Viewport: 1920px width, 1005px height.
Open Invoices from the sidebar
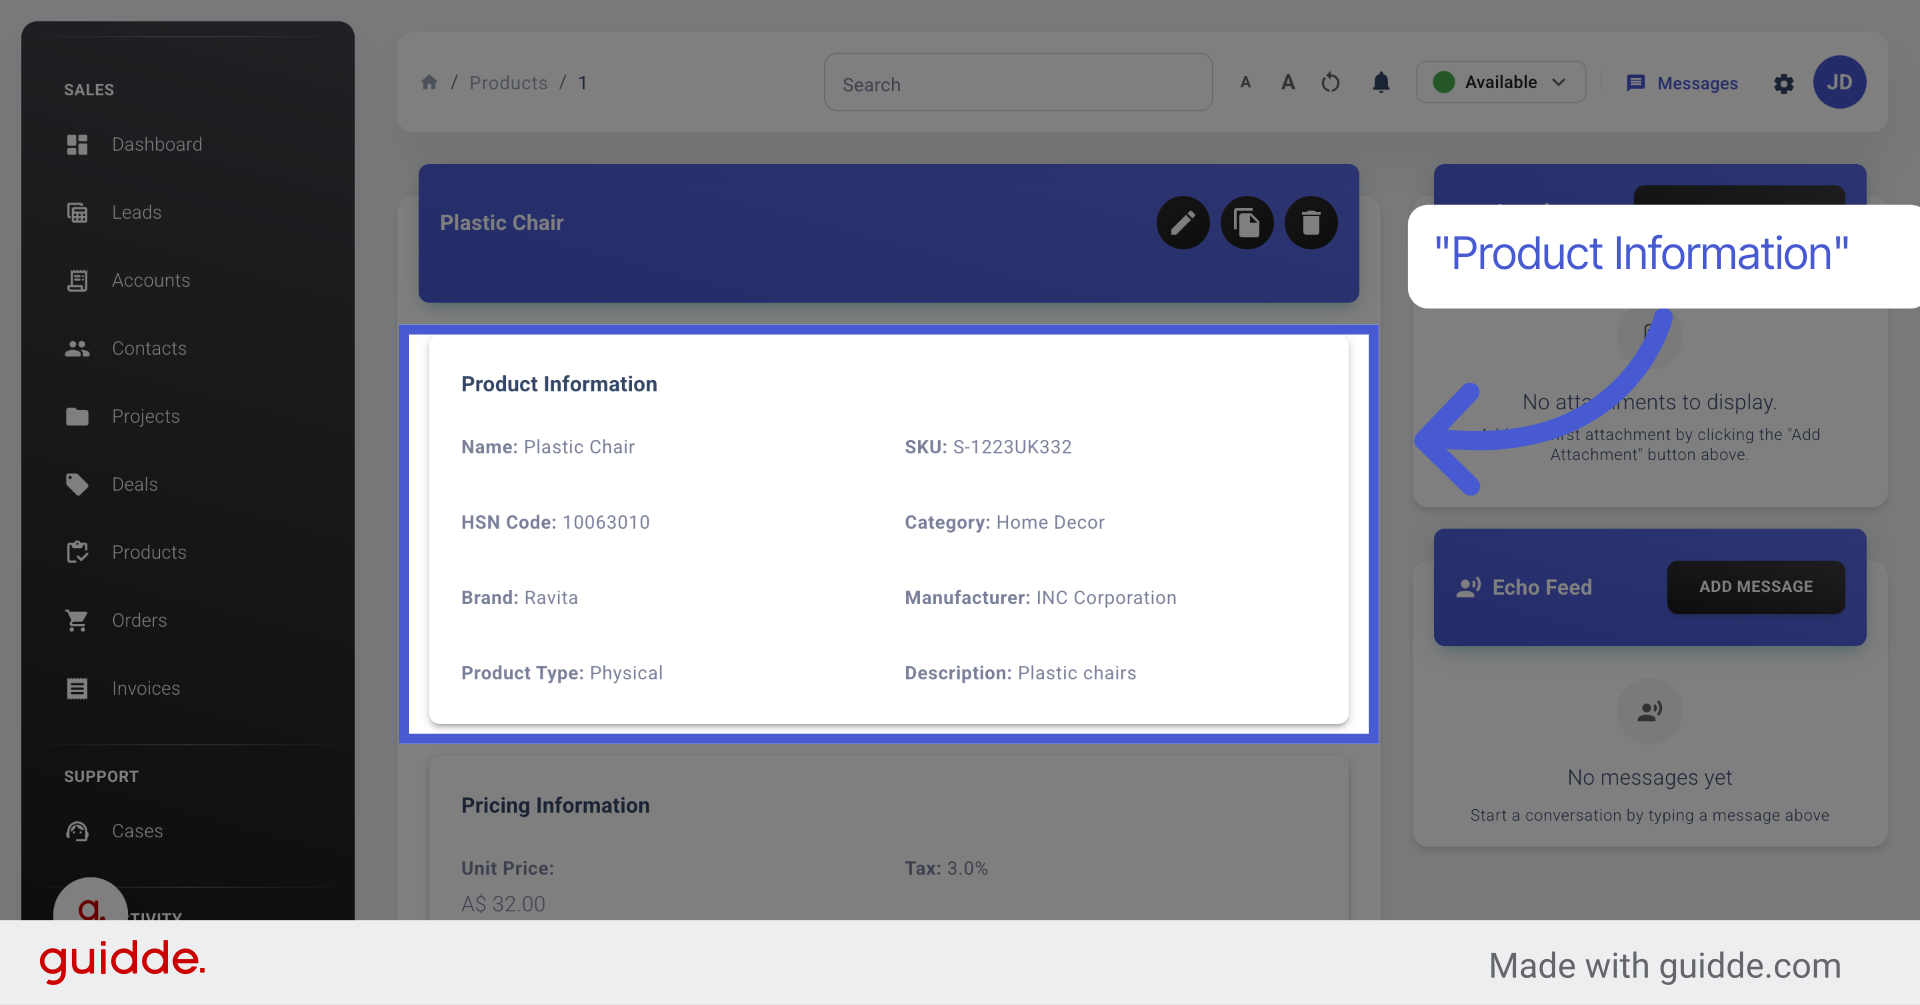click(145, 688)
